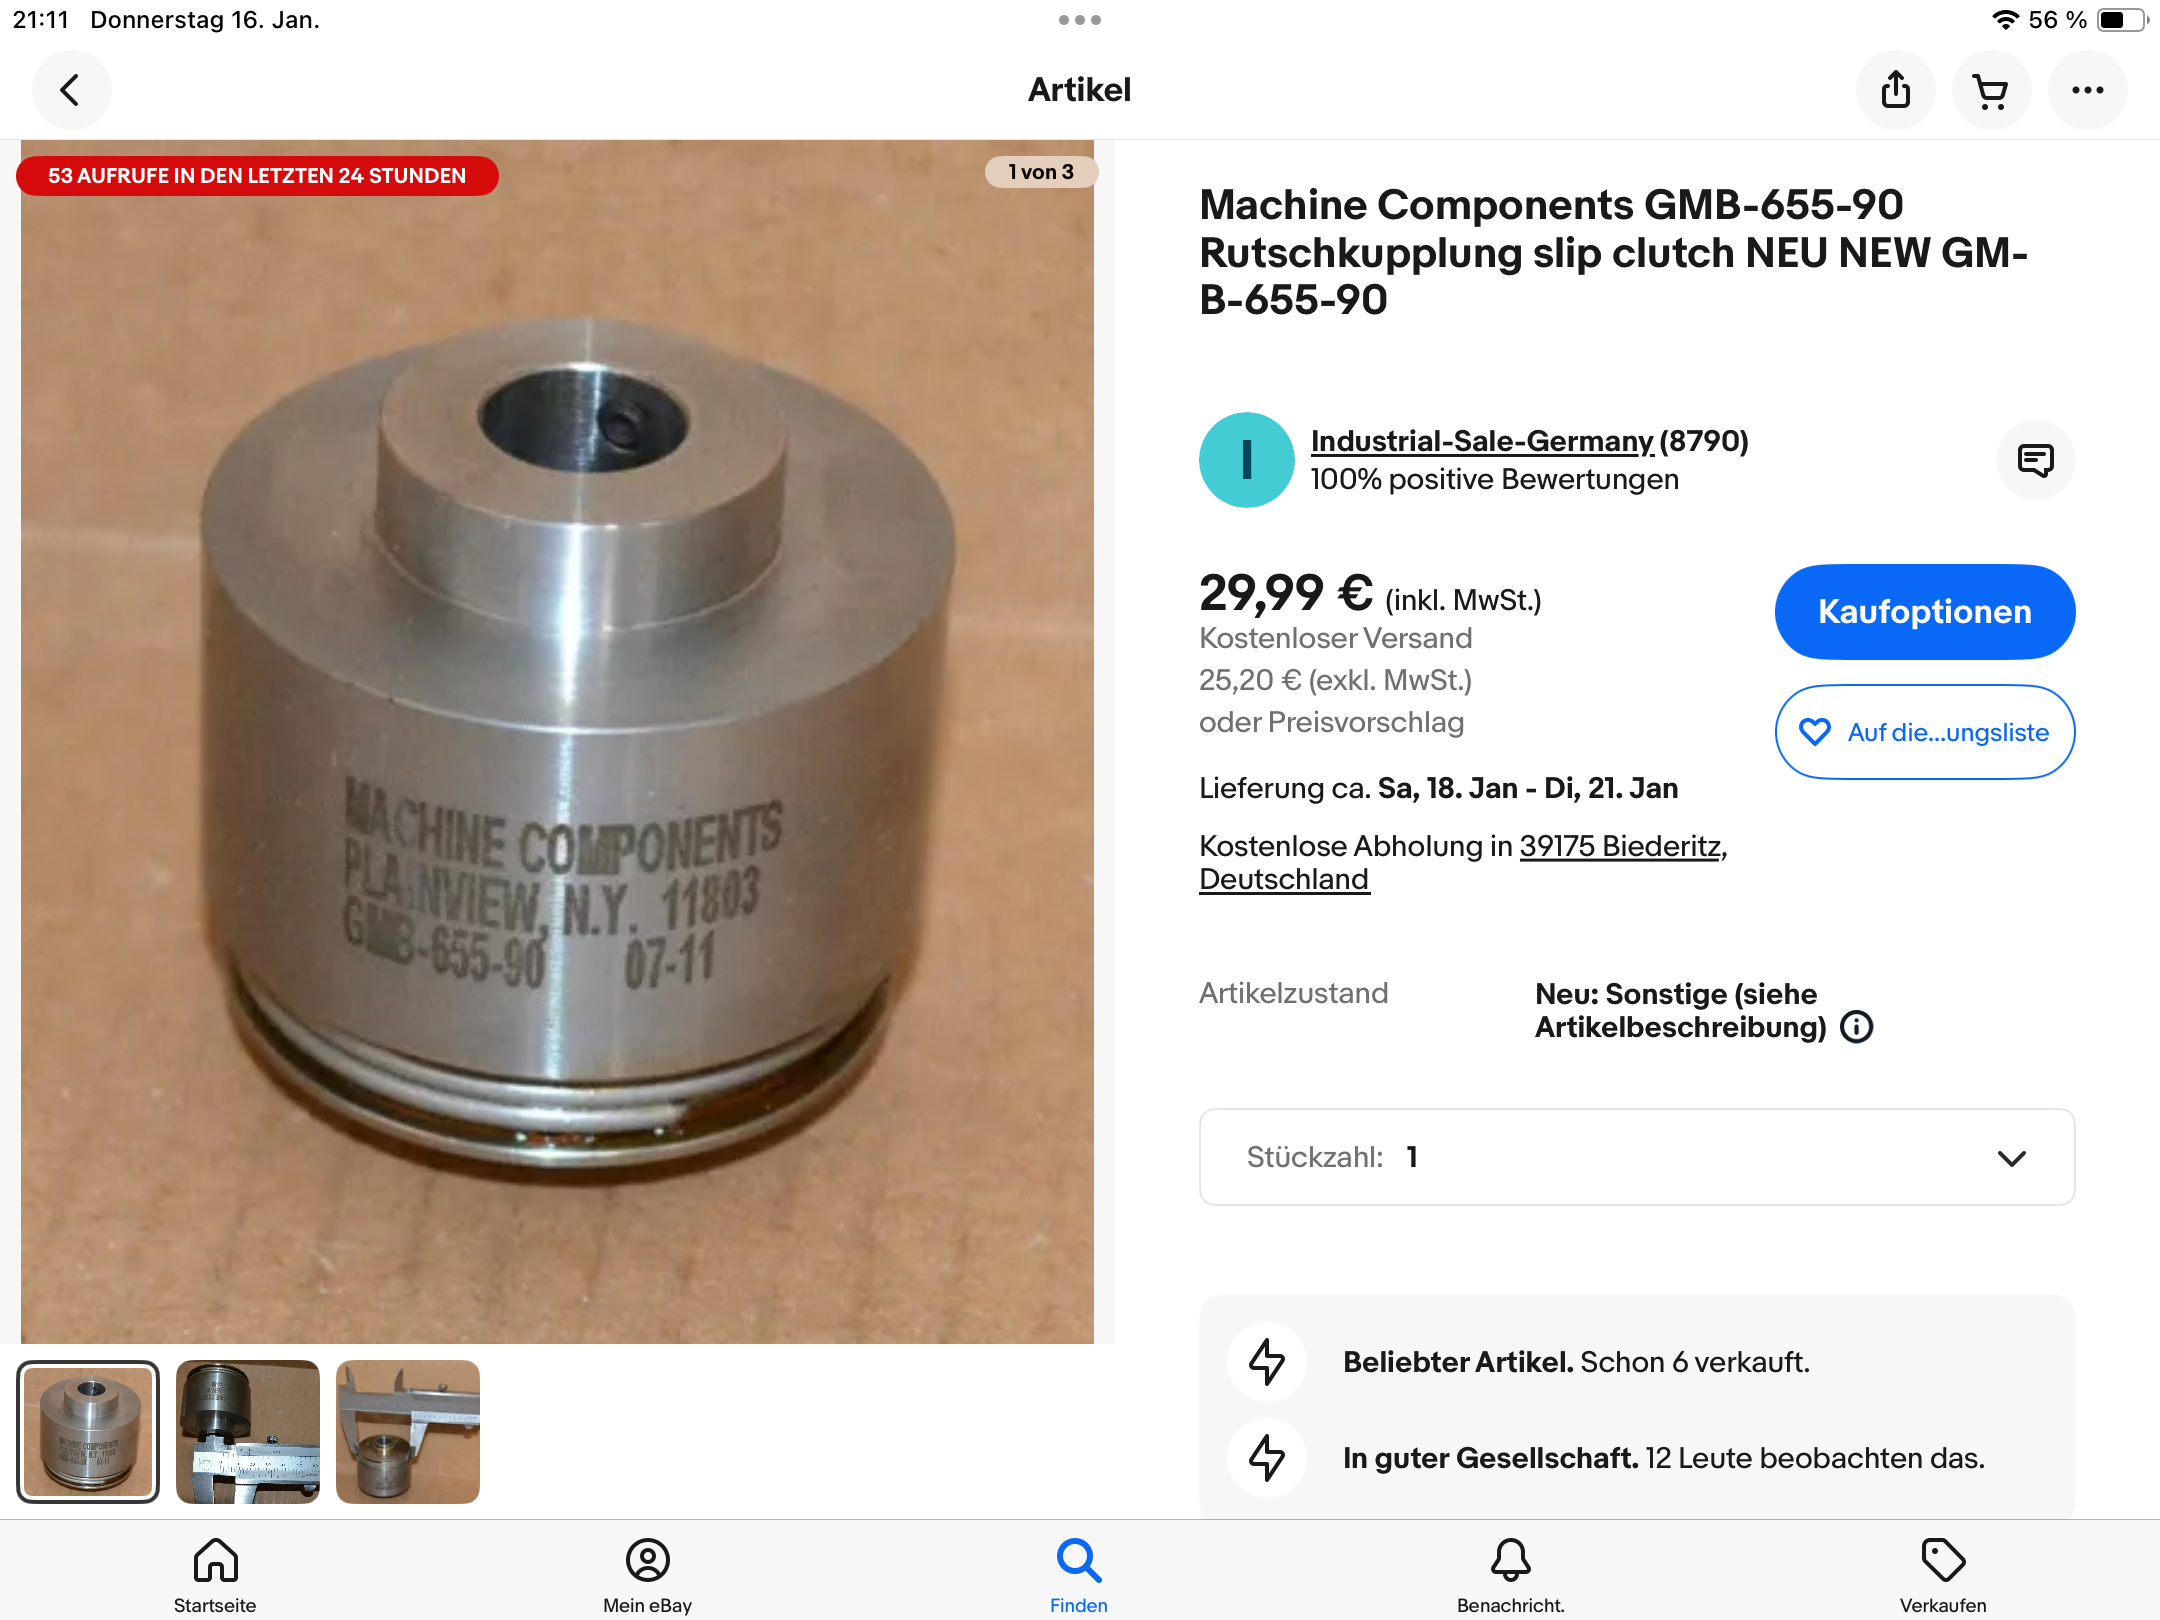Open the Benachricht. notifications tab
The height and width of the screenshot is (1620, 2160).
1511,1575
